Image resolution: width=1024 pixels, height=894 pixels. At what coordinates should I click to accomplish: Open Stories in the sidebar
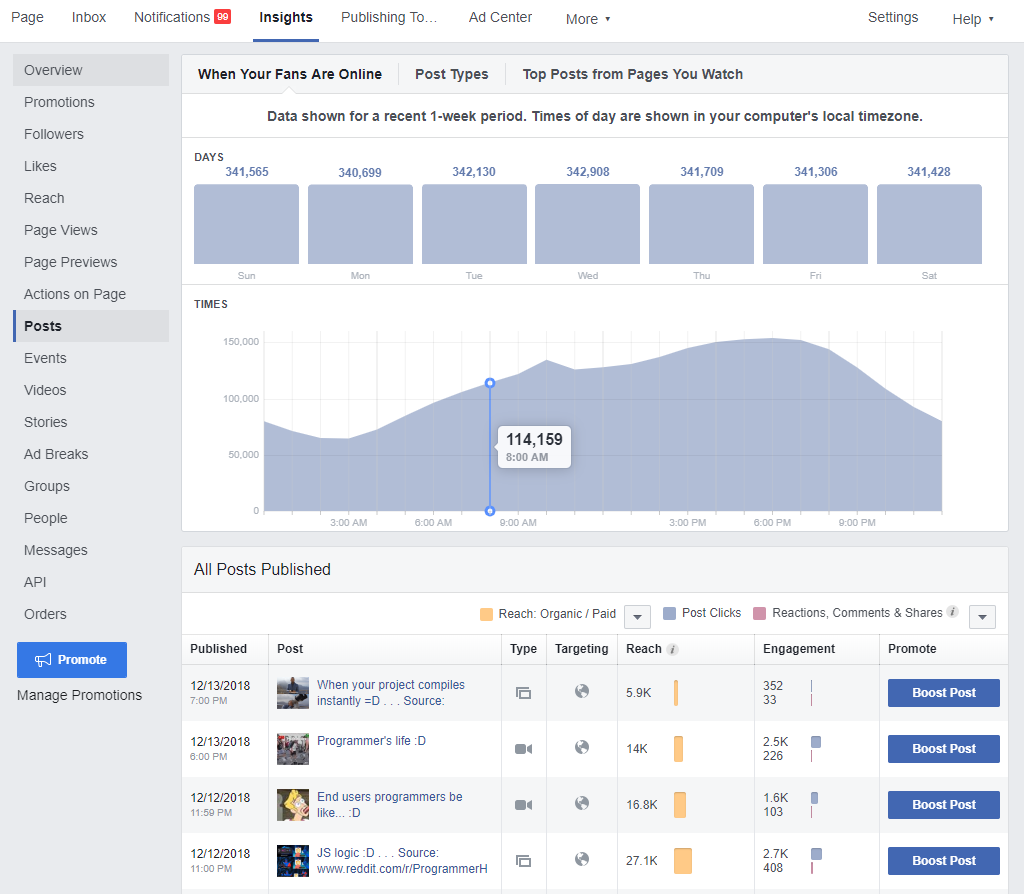[91, 422]
